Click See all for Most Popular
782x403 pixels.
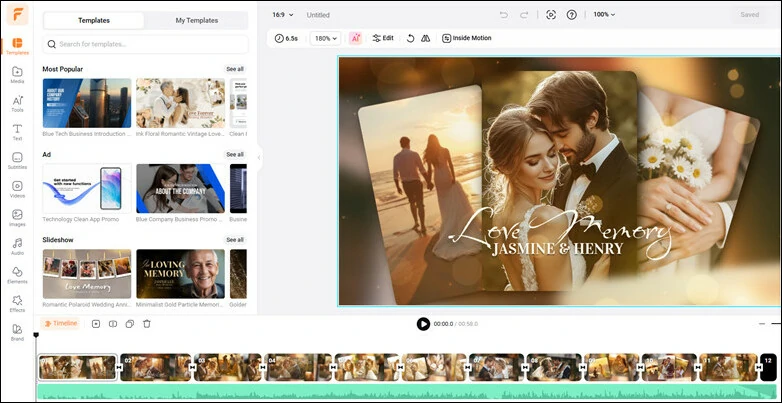pos(235,69)
